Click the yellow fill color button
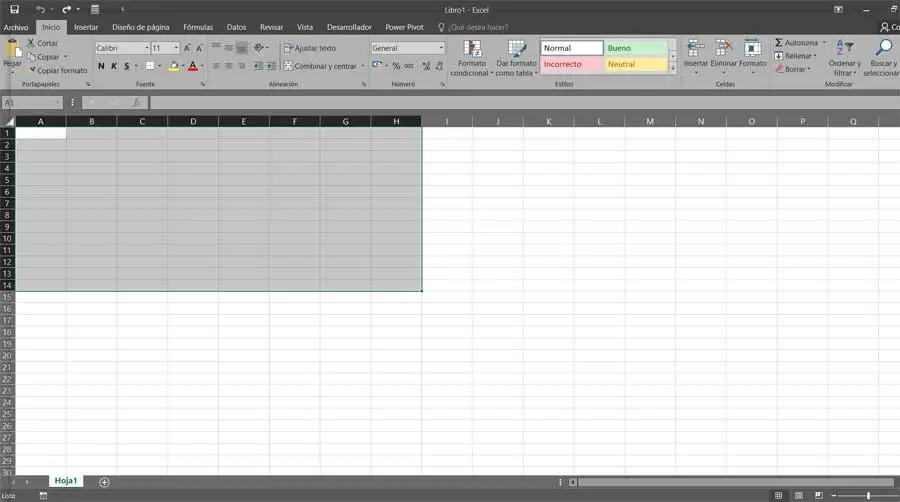The height and width of the screenshot is (502, 900). pos(173,66)
